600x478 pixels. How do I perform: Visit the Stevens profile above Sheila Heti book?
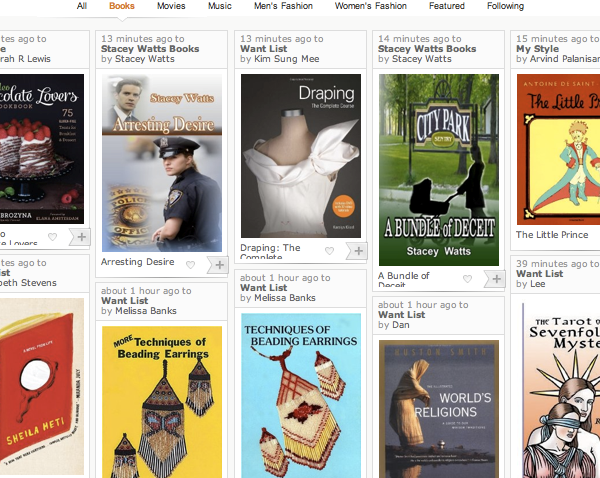[28, 283]
